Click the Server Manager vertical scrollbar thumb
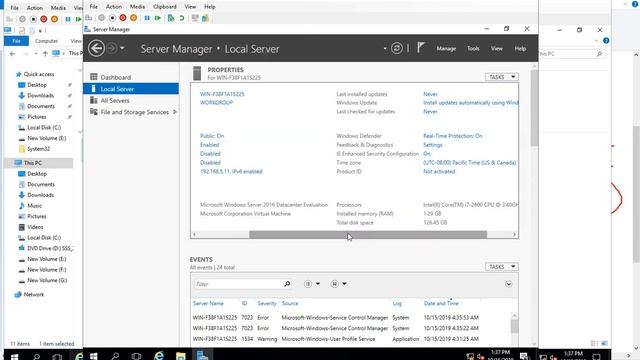640x360 pixels. point(534,108)
